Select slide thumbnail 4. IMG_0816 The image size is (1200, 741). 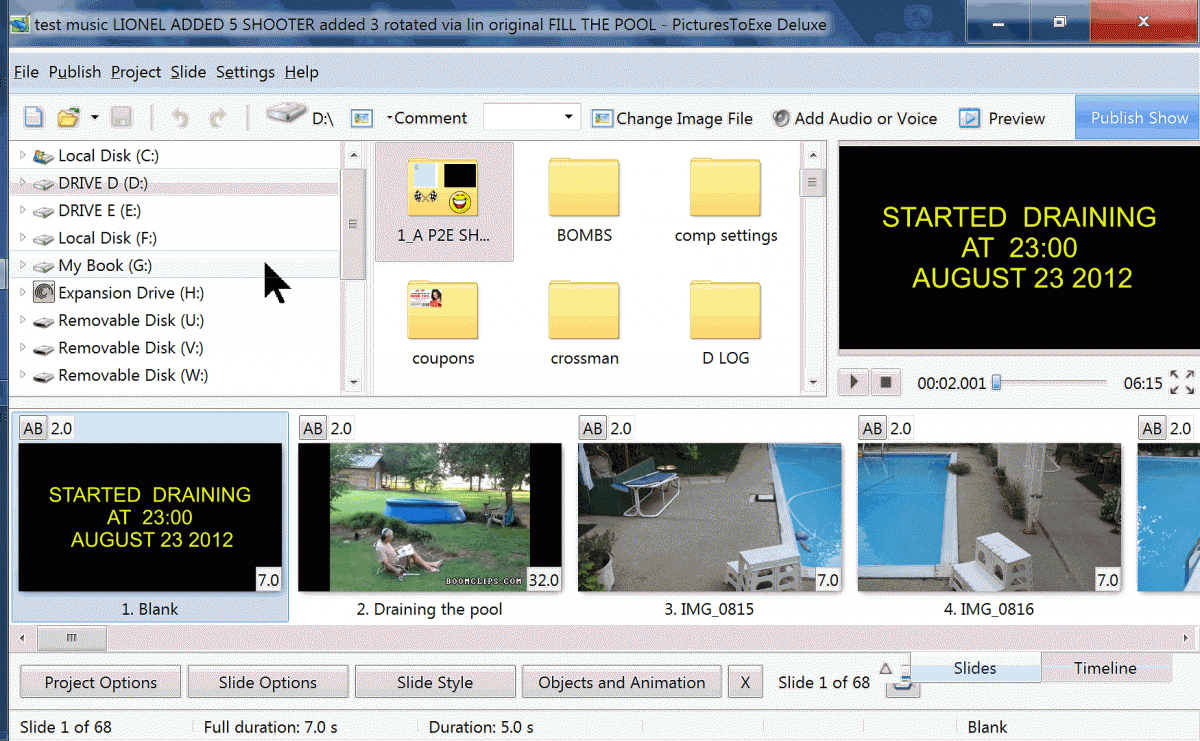tap(990, 518)
